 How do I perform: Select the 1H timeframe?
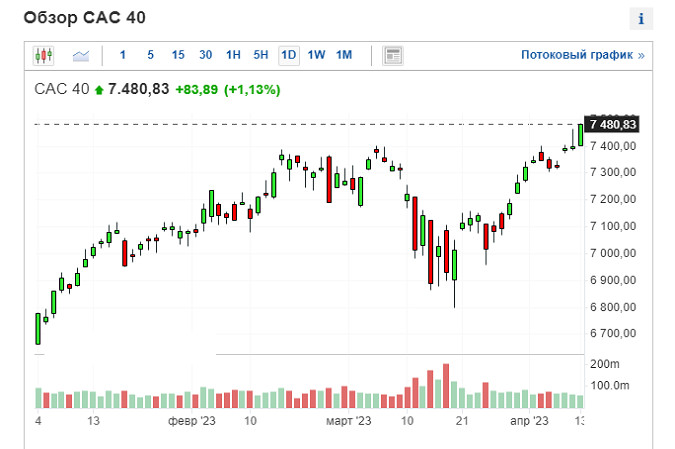(x=233, y=55)
